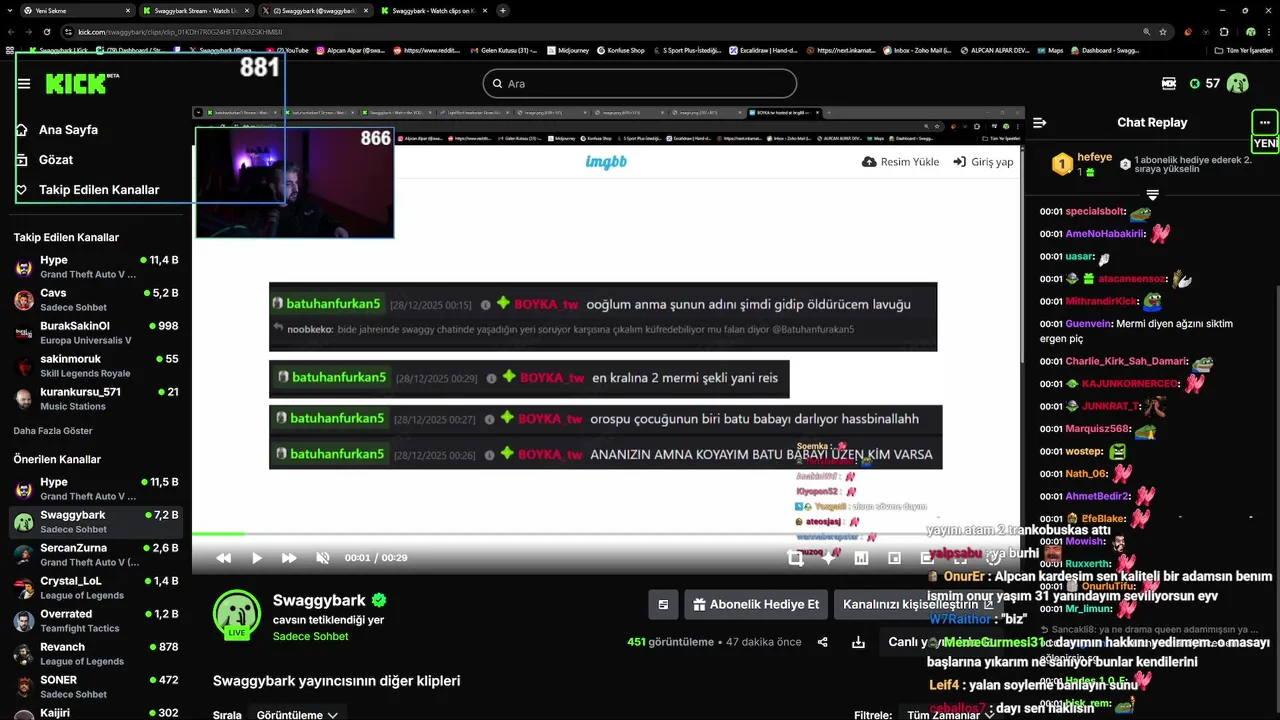This screenshot has height=720, width=1280.
Task: Click the sparkle icon in the player controls
Action: pyautogui.click(x=828, y=558)
